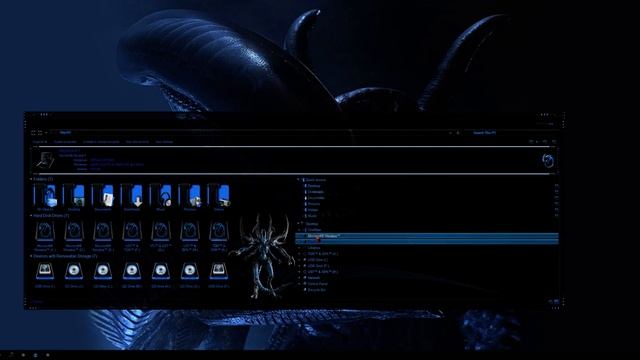The image size is (640, 360).
Task: Select OneDrive in the navigation tree
Action: click(314, 230)
